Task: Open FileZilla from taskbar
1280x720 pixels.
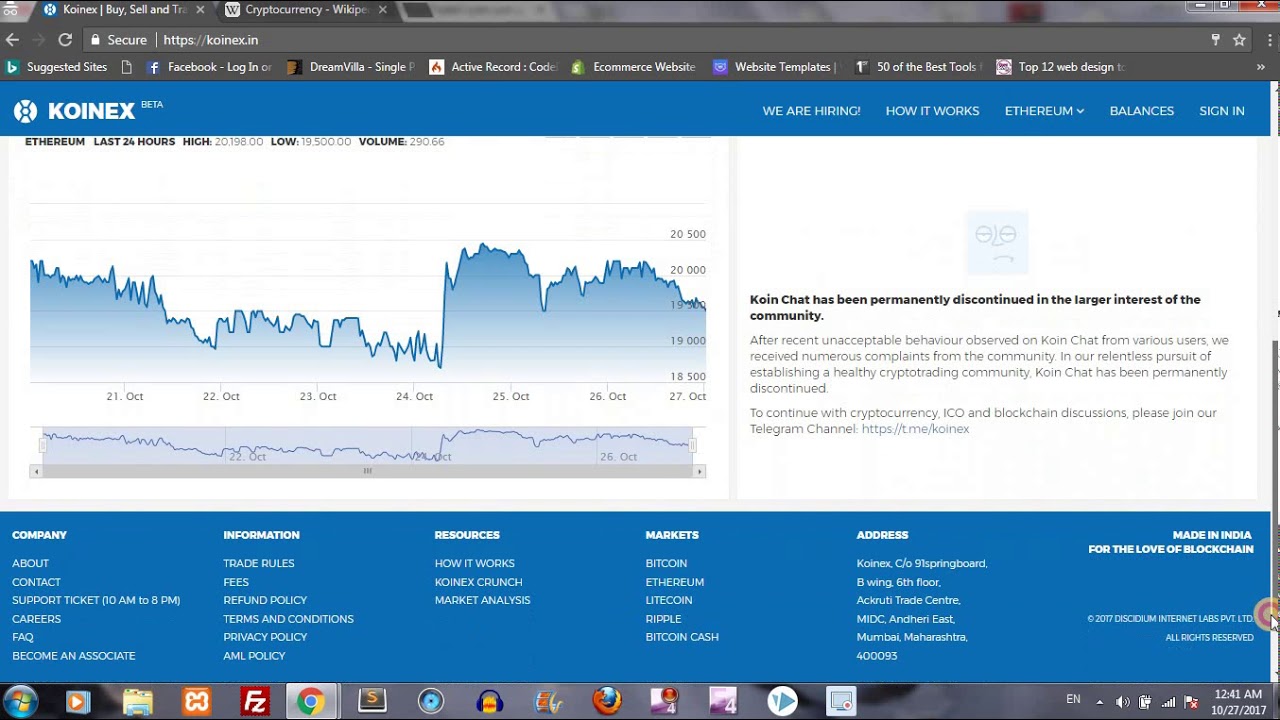Action: tap(254, 701)
